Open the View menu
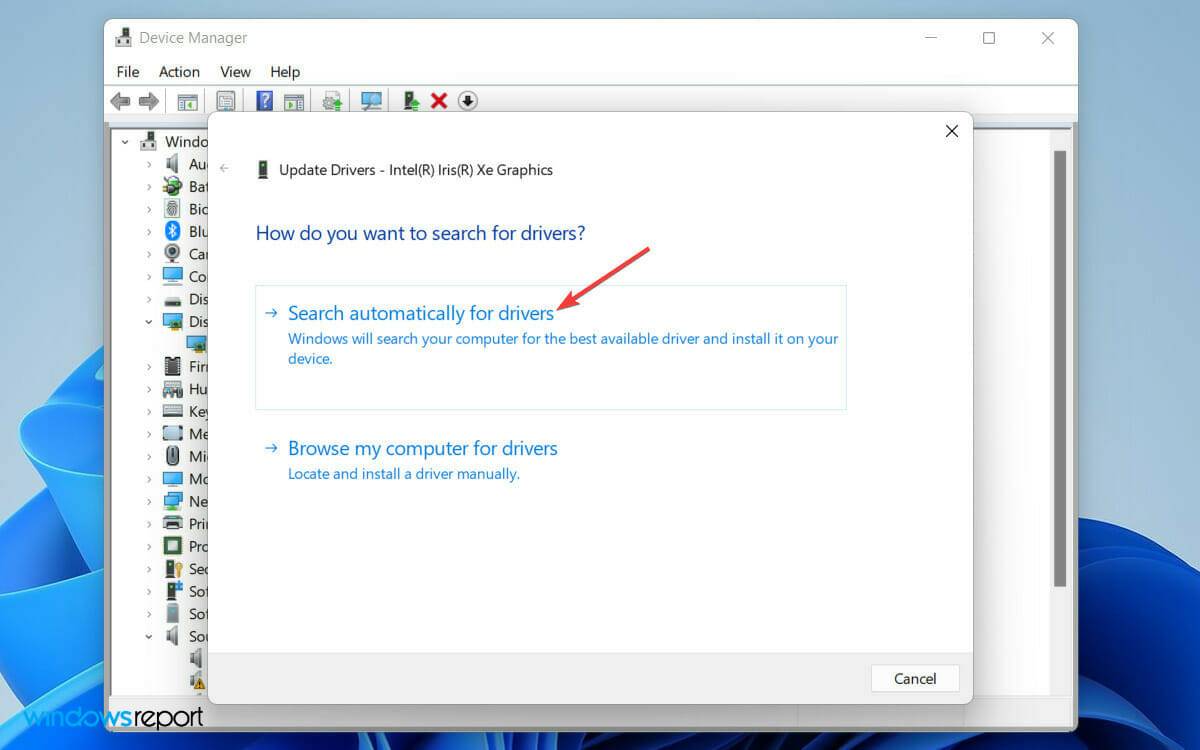Image resolution: width=1200 pixels, height=750 pixels. (235, 71)
